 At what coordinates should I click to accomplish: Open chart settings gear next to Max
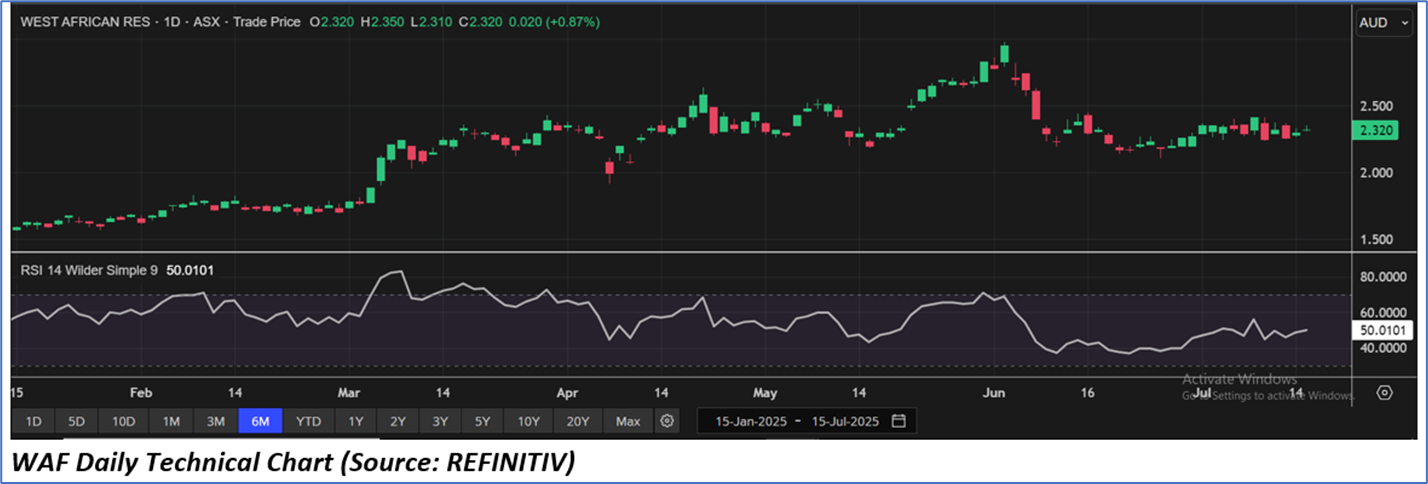(667, 421)
